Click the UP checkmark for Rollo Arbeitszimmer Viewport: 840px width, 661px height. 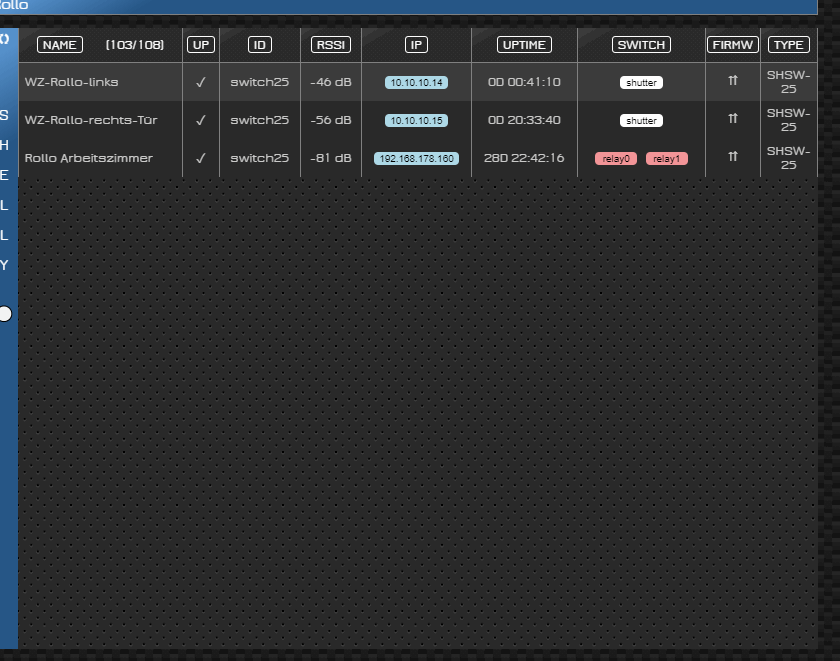[201, 158]
